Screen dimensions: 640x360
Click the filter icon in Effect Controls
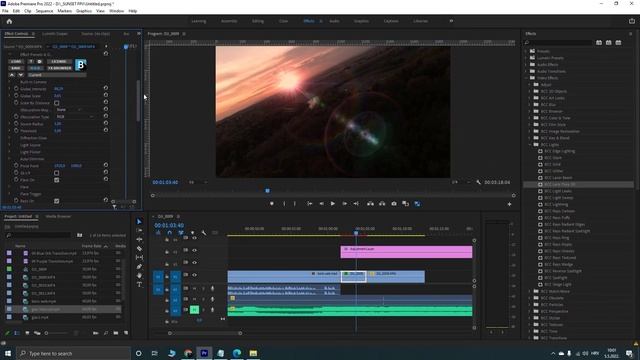(x=115, y=207)
